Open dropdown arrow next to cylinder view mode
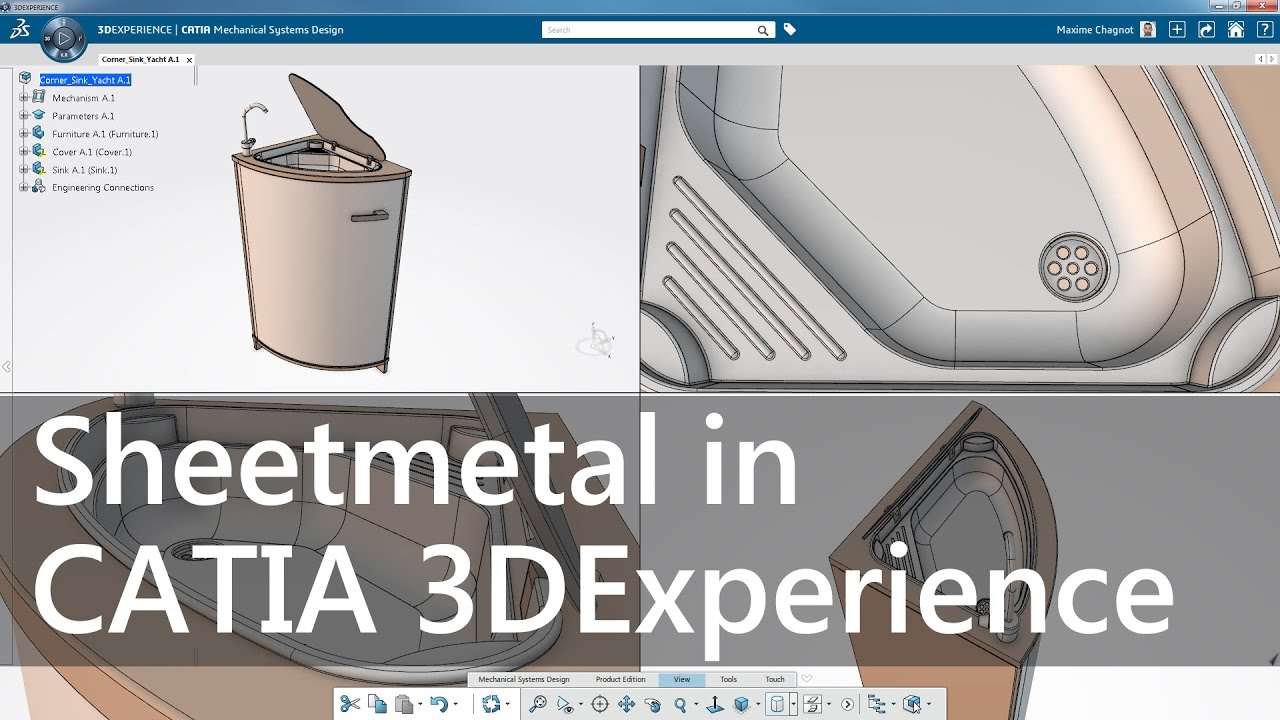The width and height of the screenshot is (1280, 720). 793,704
